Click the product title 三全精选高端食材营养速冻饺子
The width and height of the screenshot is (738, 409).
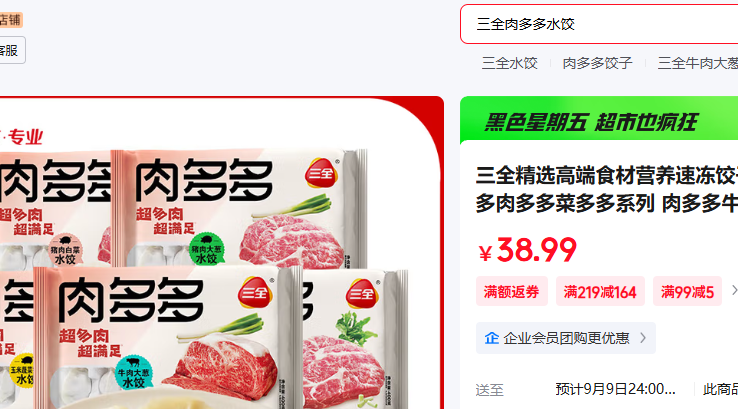(x=607, y=176)
